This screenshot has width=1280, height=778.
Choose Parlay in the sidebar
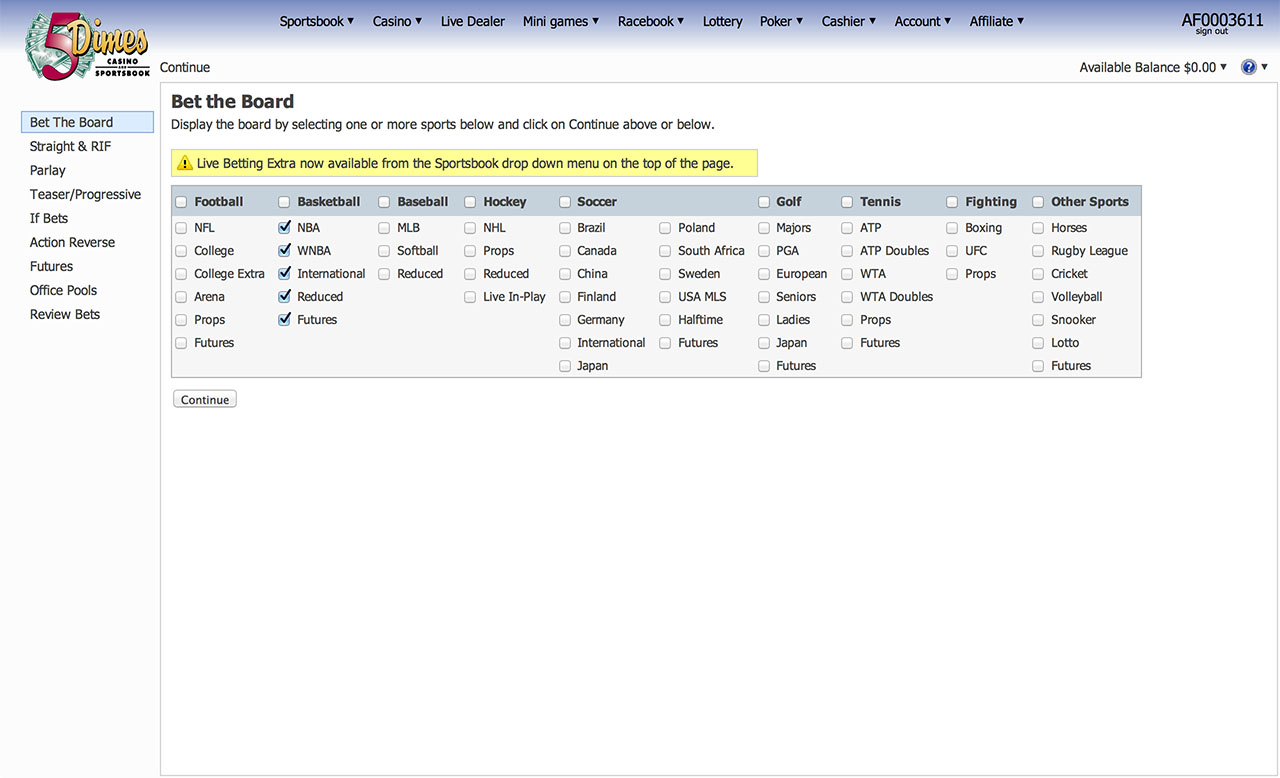tap(48, 170)
